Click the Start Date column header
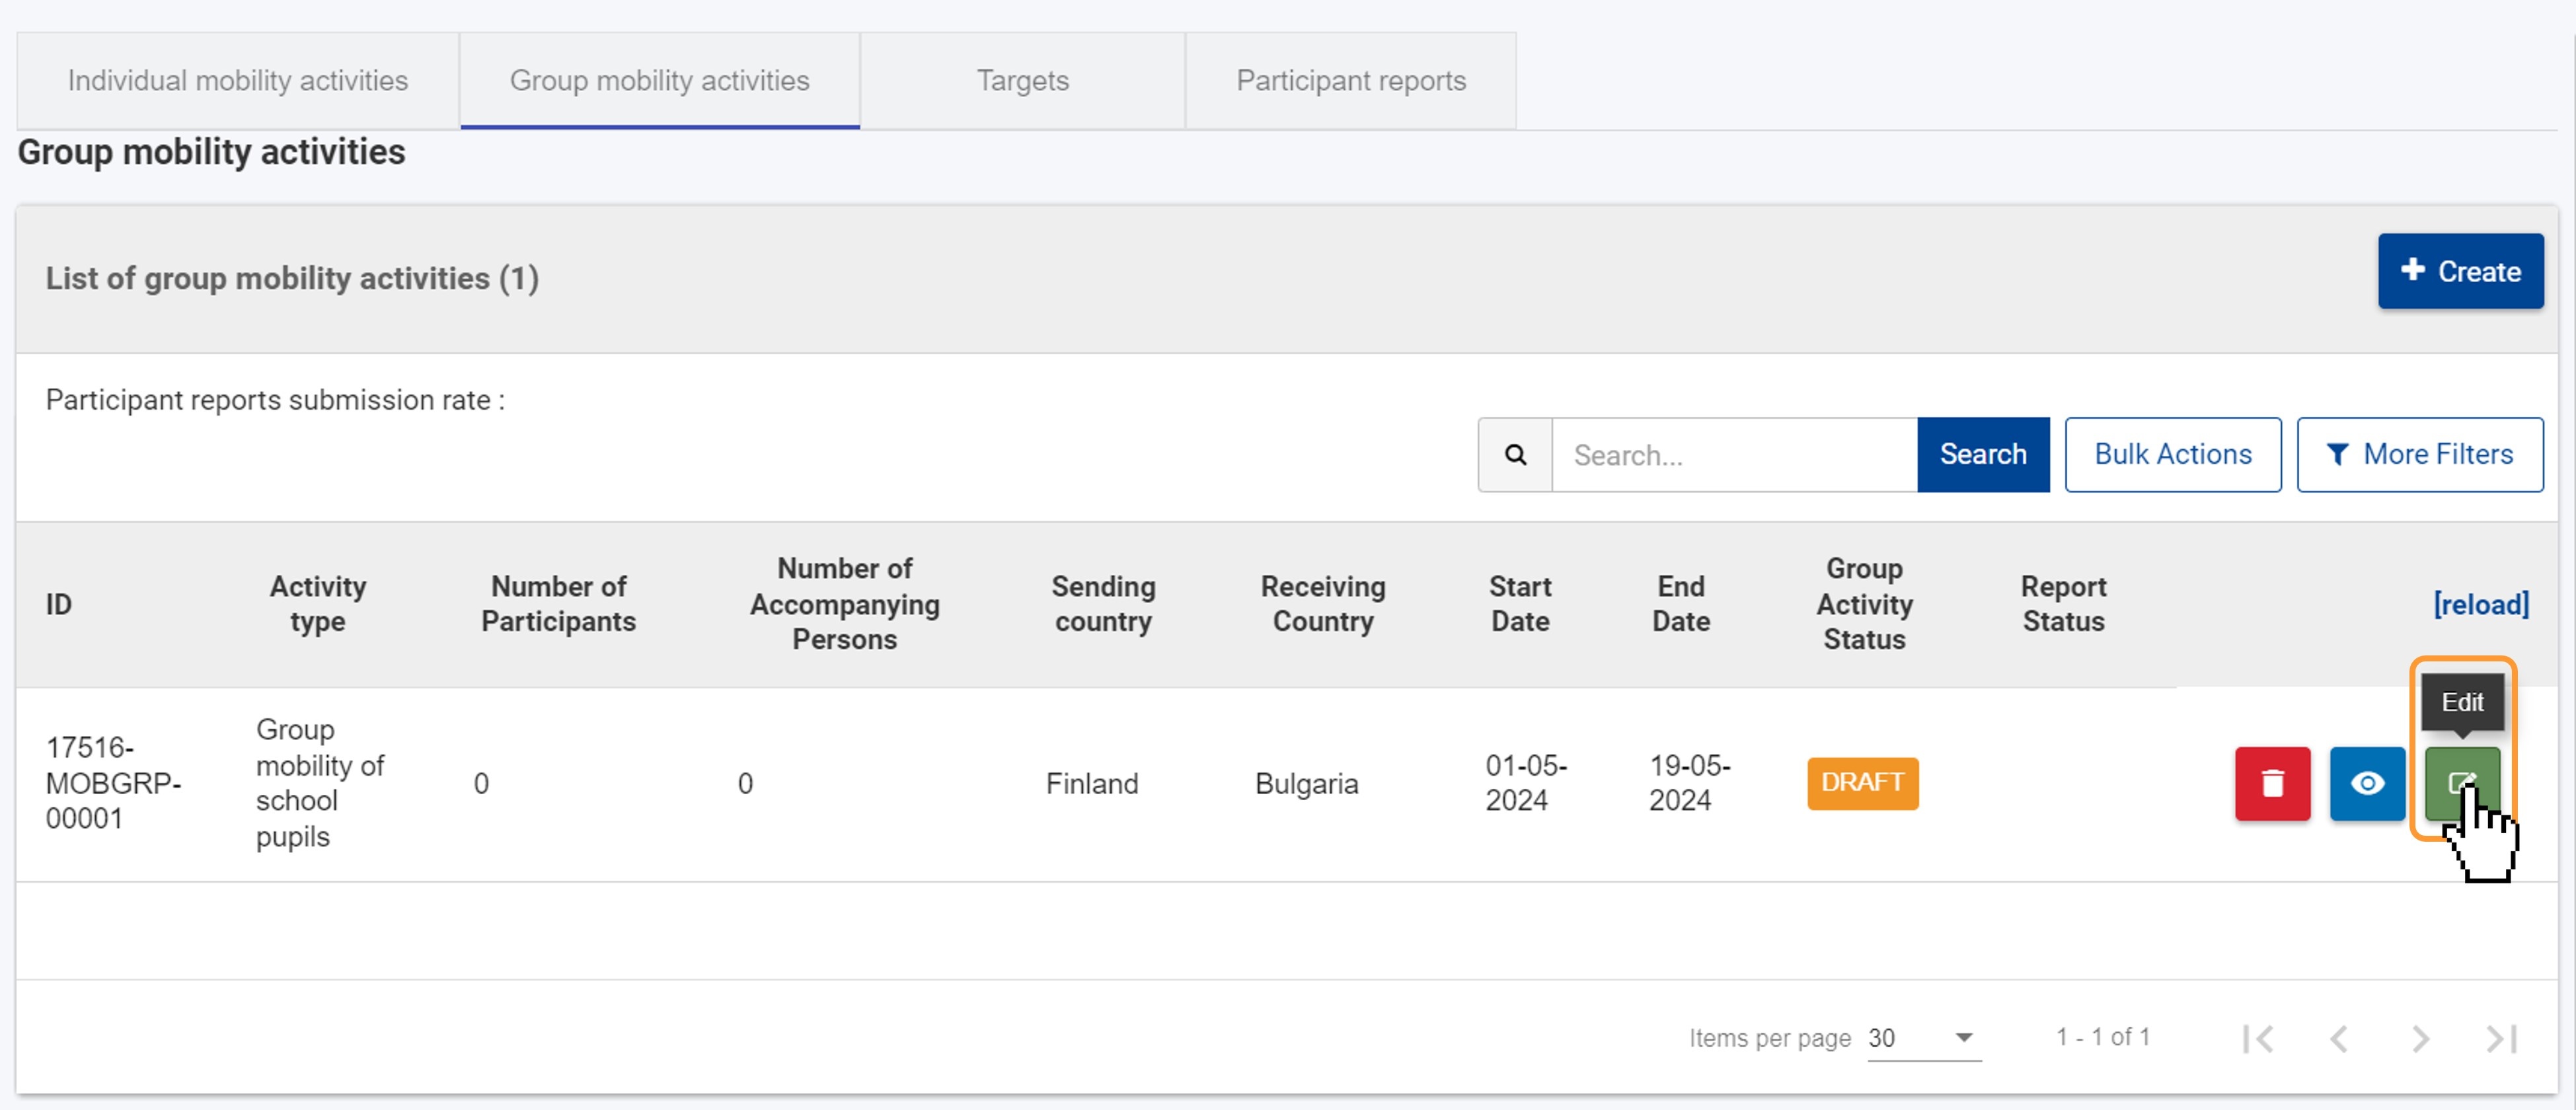 click(x=1520, y=604)
